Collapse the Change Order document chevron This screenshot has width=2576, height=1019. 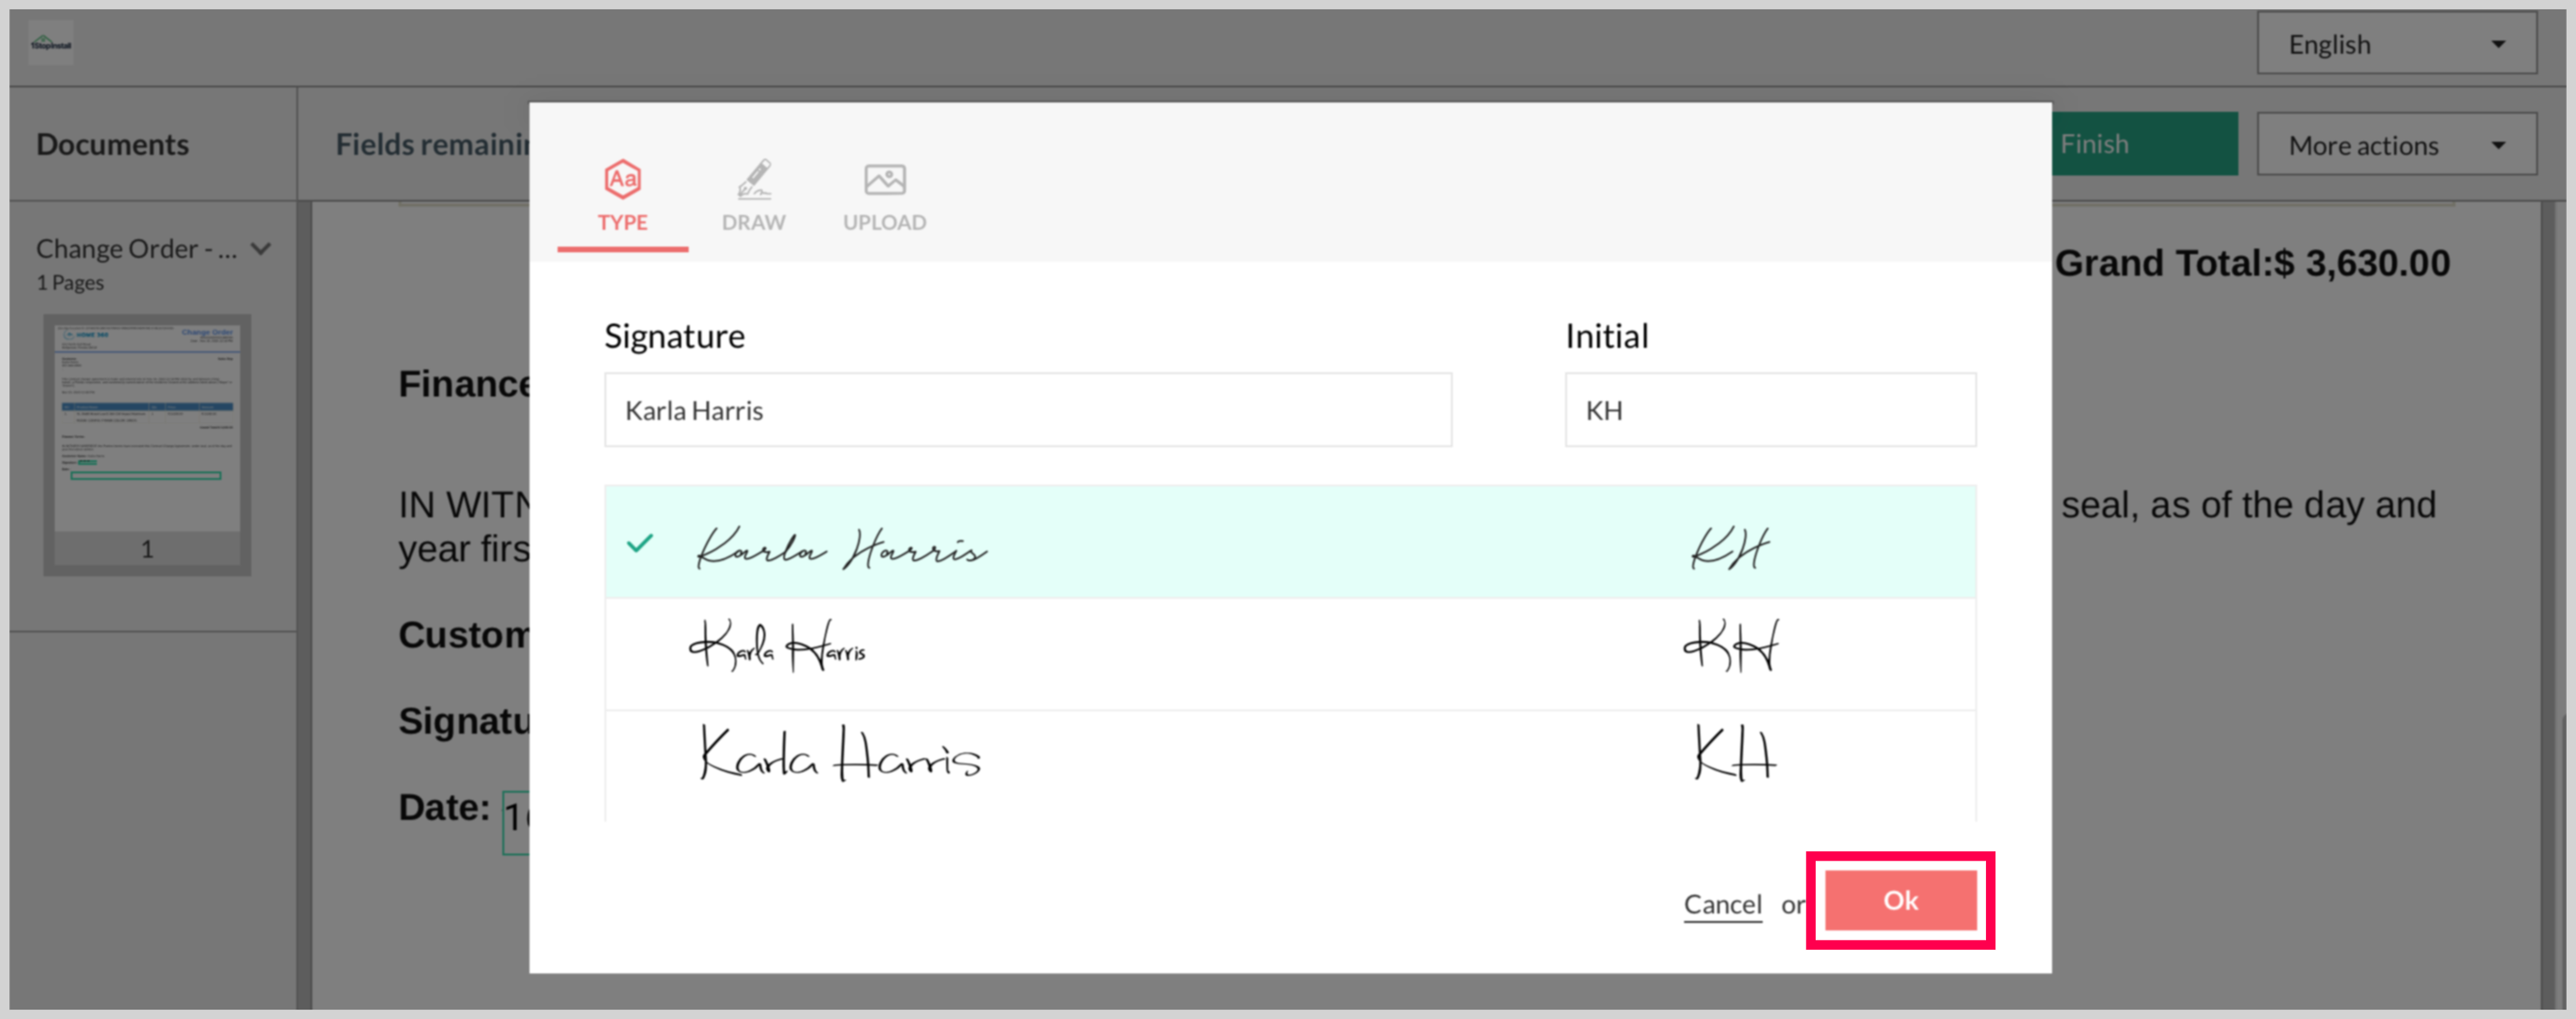click(262, 248)
